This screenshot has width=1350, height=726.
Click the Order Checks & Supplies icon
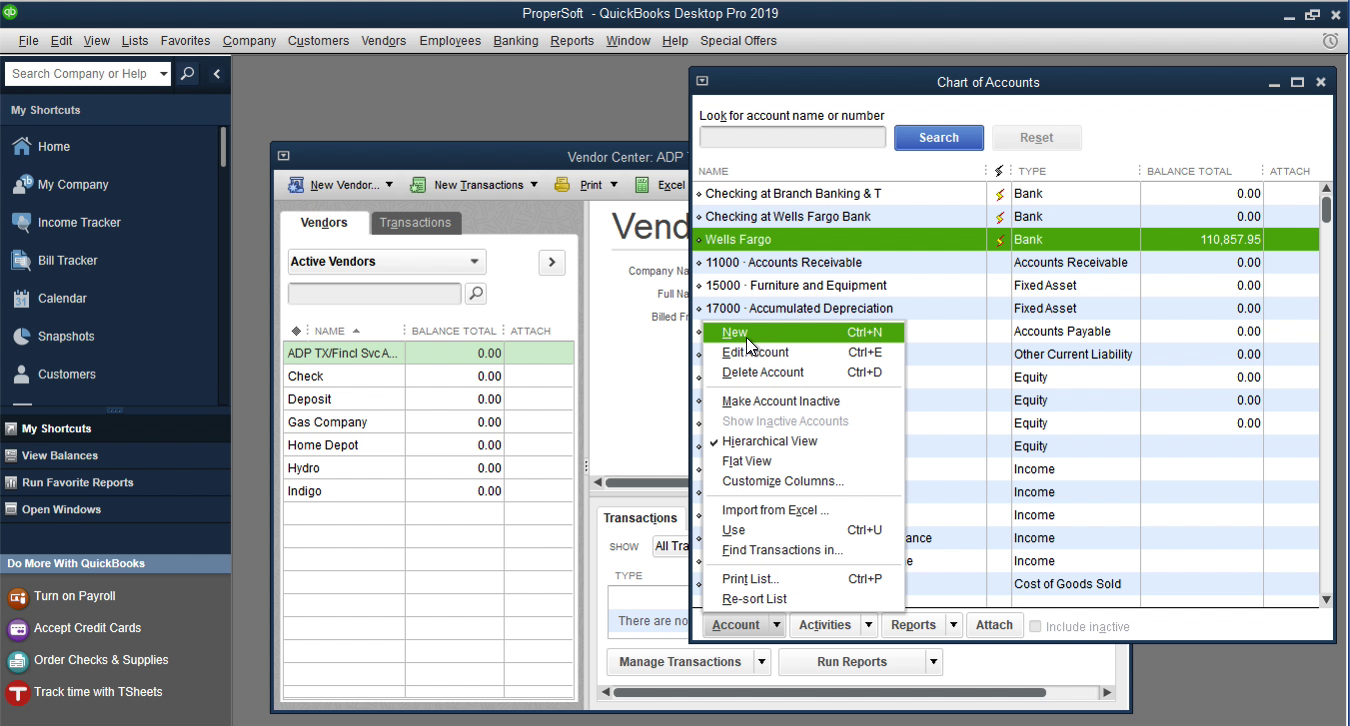coord(17,661)
